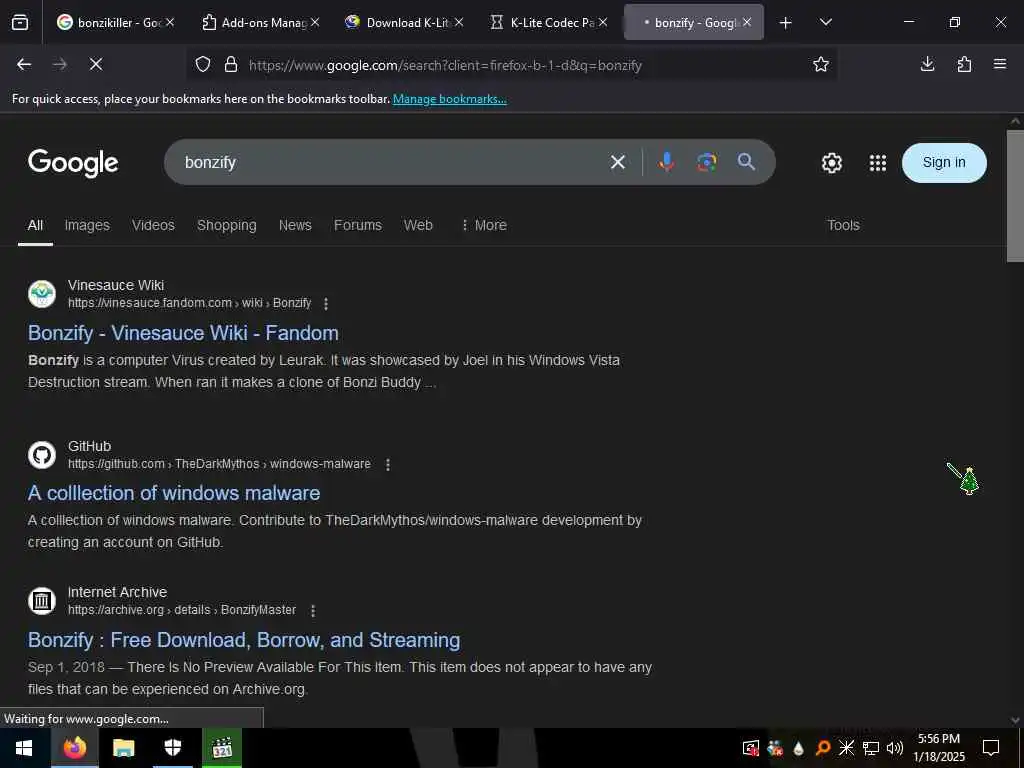Click the bonzify search input field

click(x=392, y=162)
